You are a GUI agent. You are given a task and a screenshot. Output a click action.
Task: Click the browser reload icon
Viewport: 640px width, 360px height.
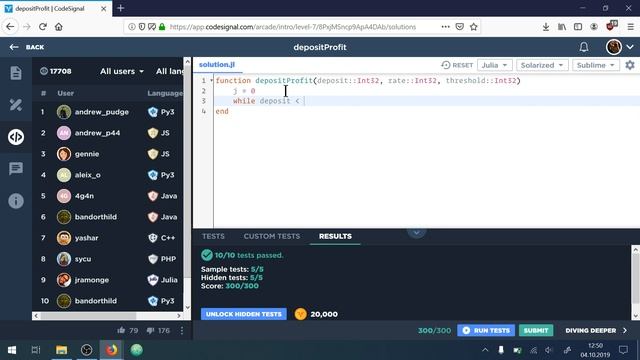[42, 27]
